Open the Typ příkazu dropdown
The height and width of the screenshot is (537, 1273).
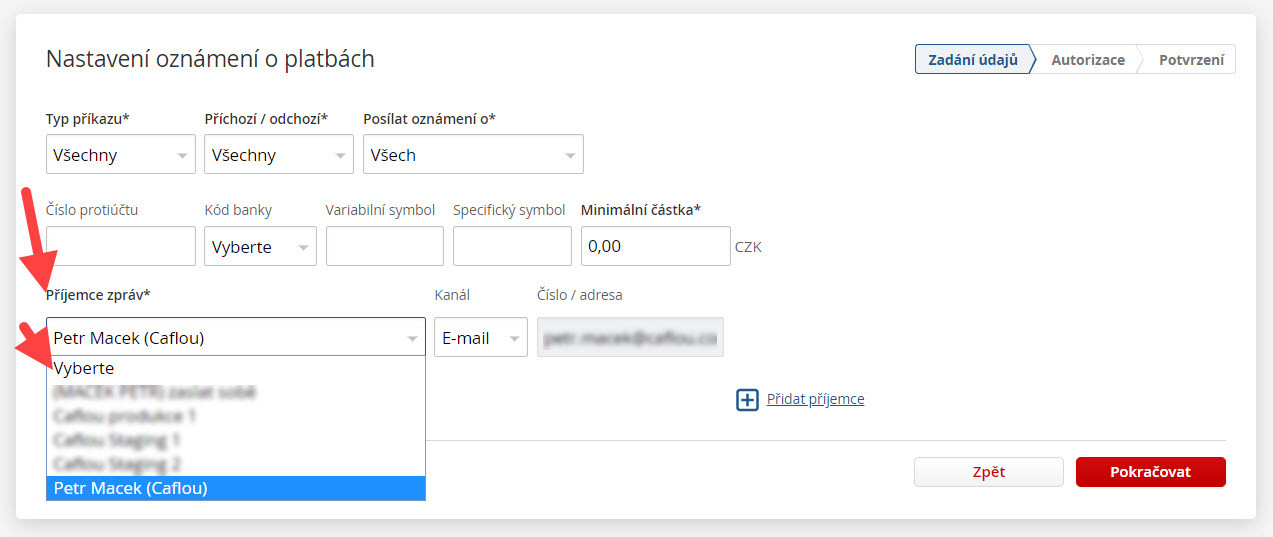pyautogui.click(x=120, y=155)
